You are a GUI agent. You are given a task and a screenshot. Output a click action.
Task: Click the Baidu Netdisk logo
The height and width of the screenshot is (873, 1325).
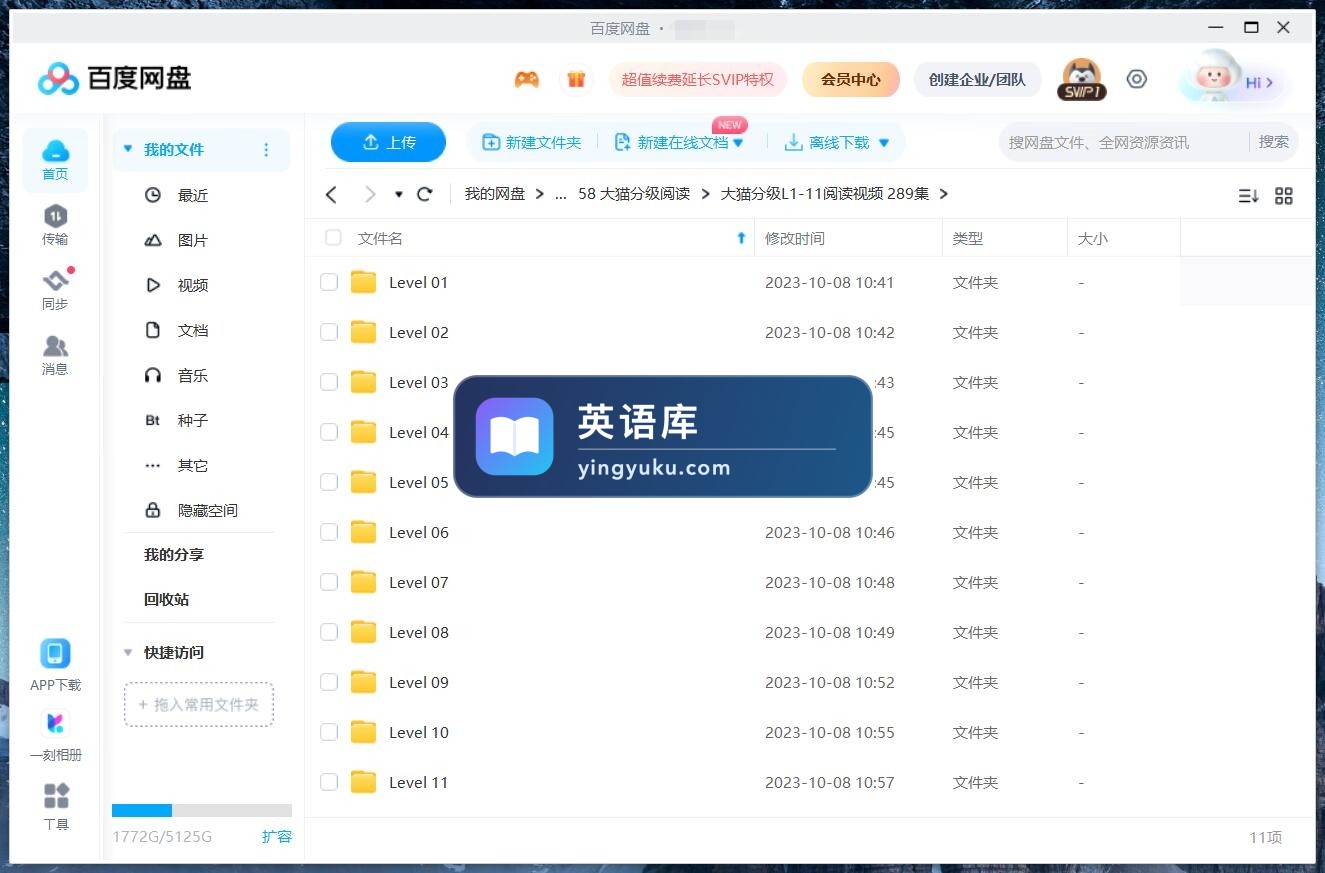click(x=114, y=78)
